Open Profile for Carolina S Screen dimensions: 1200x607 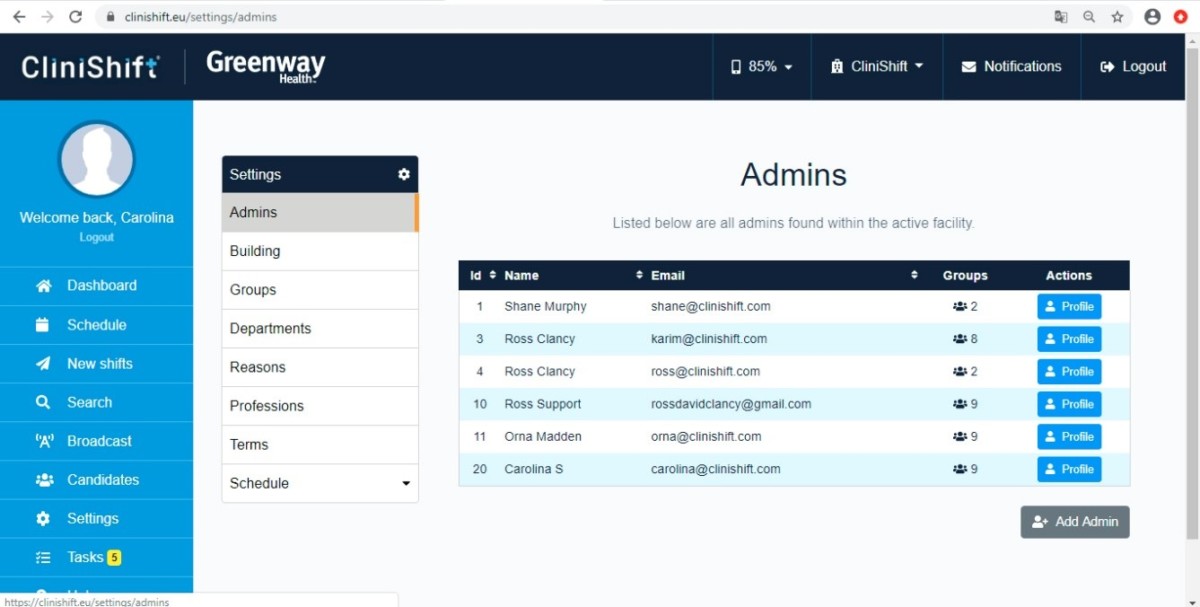click(1069, 469)
